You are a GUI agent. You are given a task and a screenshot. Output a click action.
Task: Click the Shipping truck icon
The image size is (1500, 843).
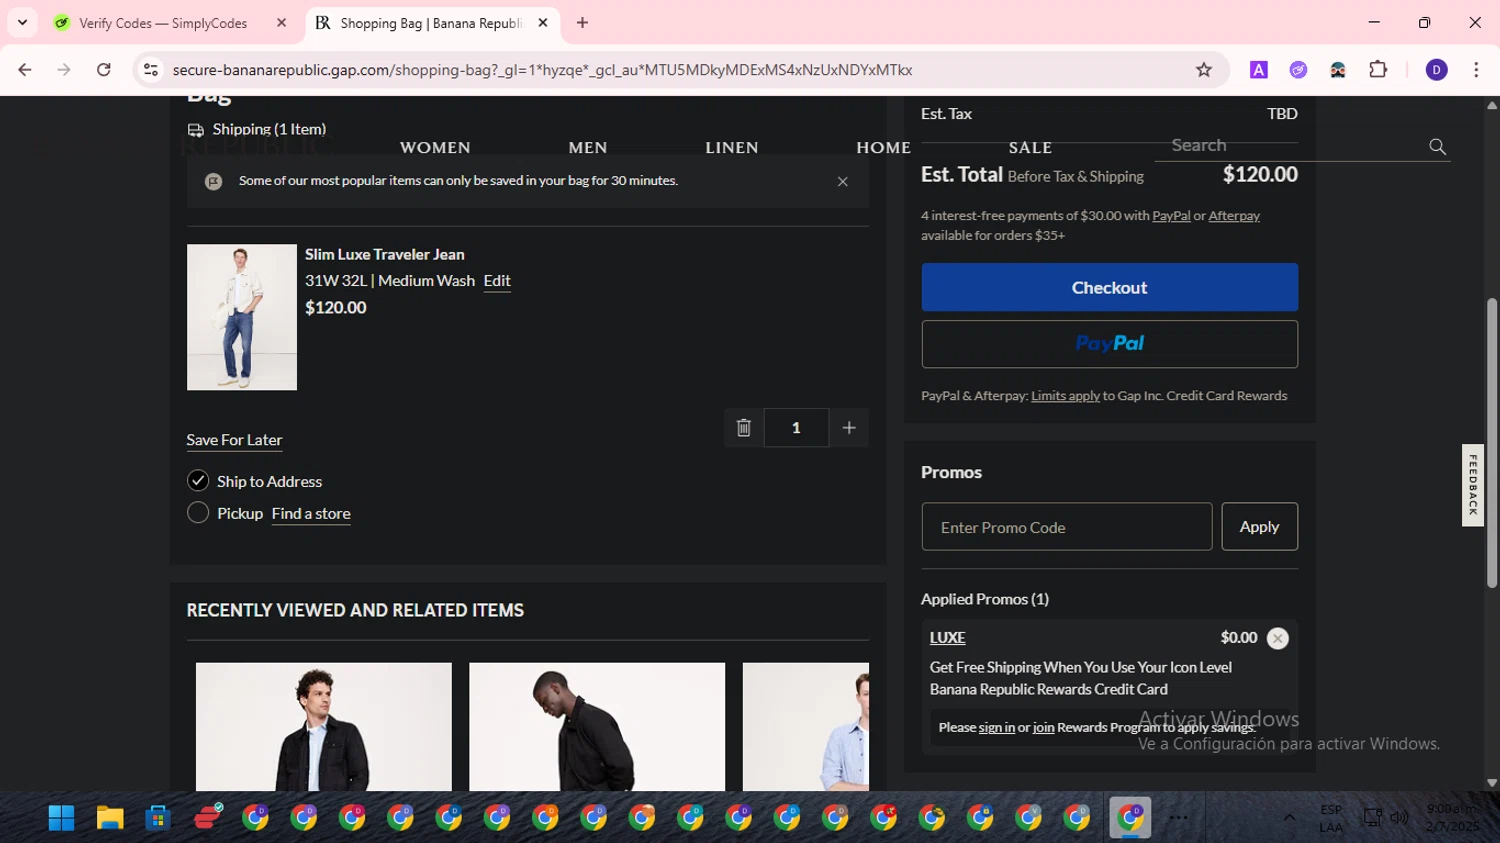click(196, 130)
